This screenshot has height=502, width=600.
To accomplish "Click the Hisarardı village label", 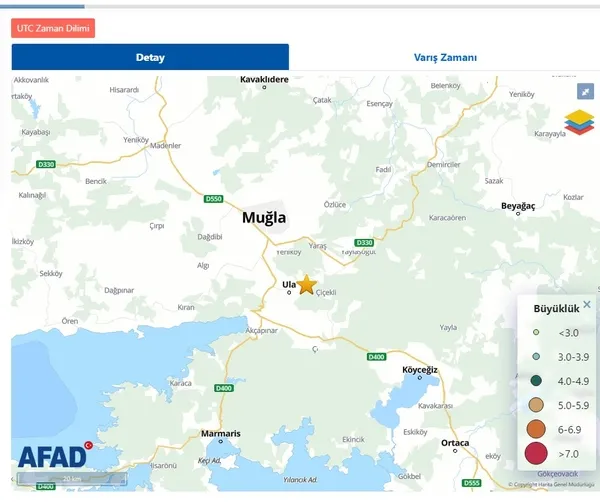I will [x=124, y=90].
